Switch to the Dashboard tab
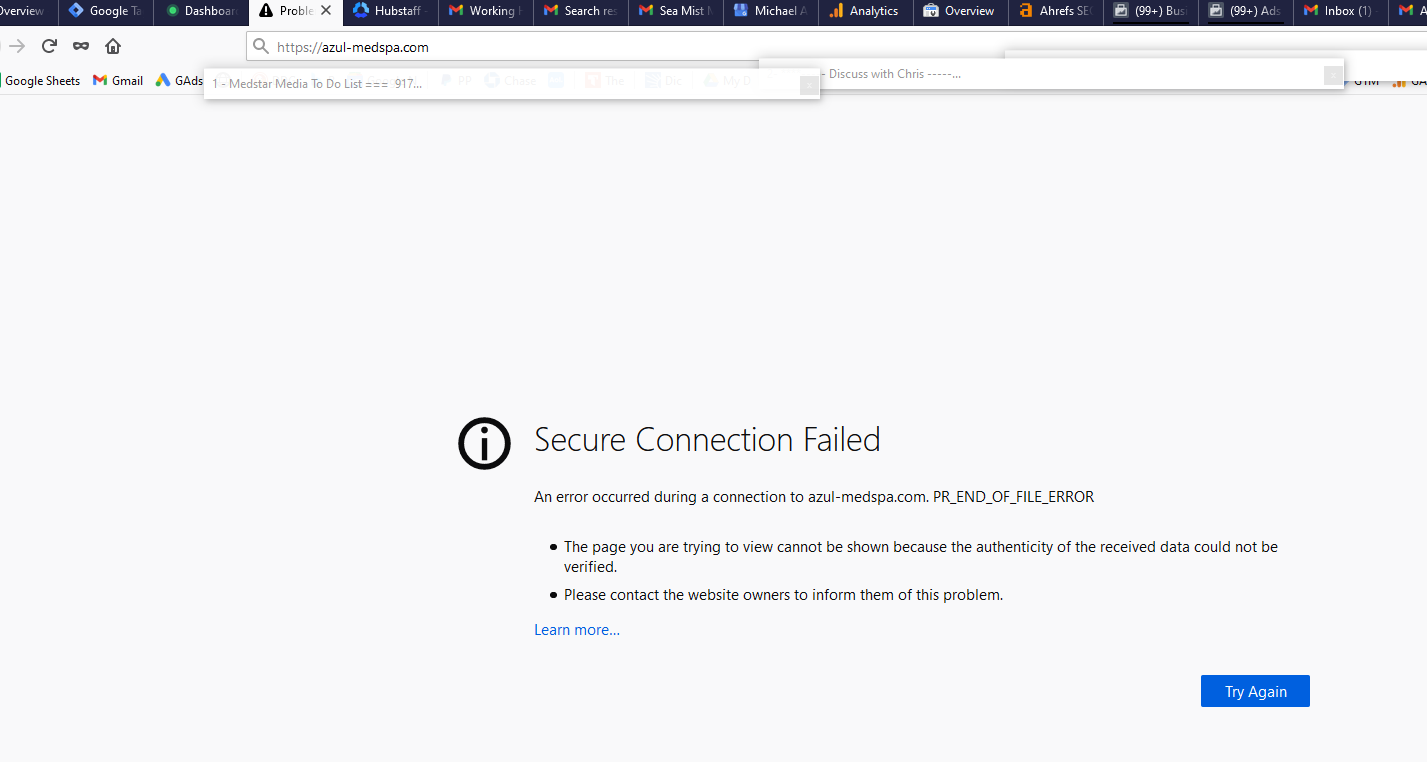 (x=201, y=11)
